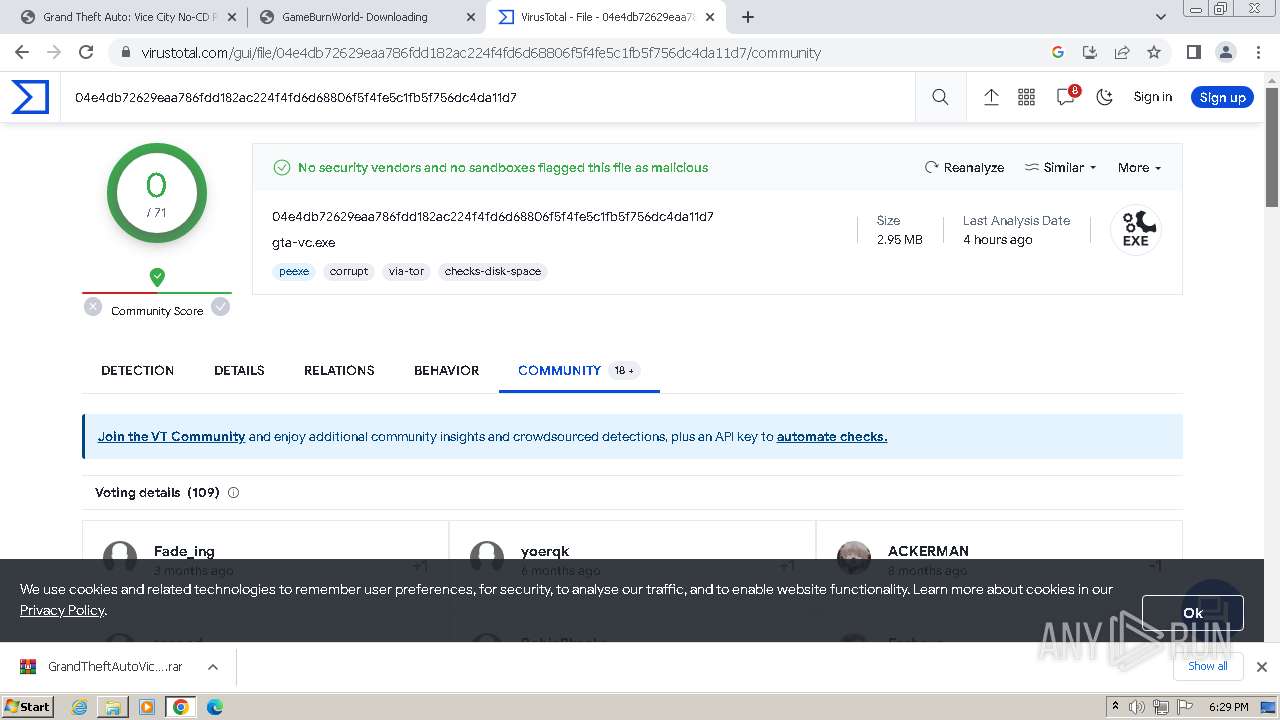Click the system clock 6:29 PM

1228,707
